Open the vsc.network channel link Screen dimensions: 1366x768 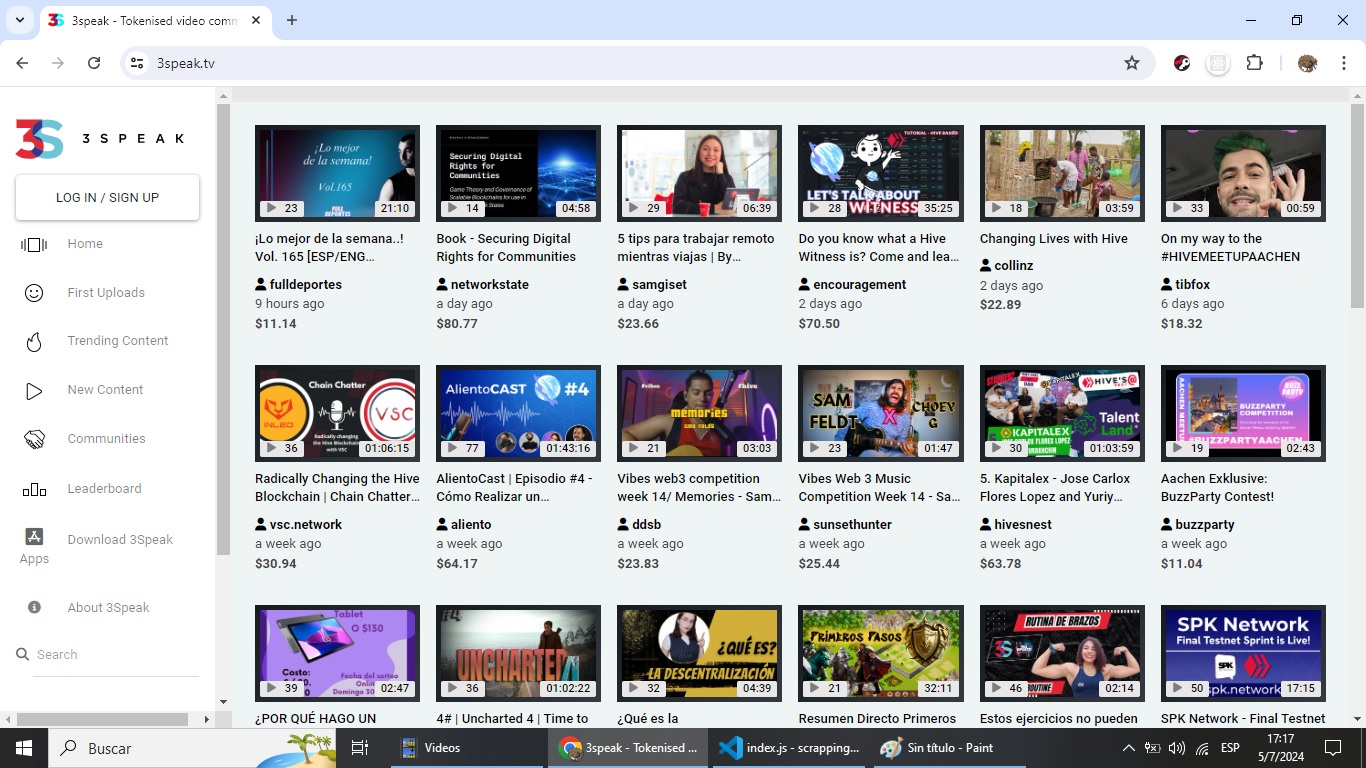[x=305, y=525]
